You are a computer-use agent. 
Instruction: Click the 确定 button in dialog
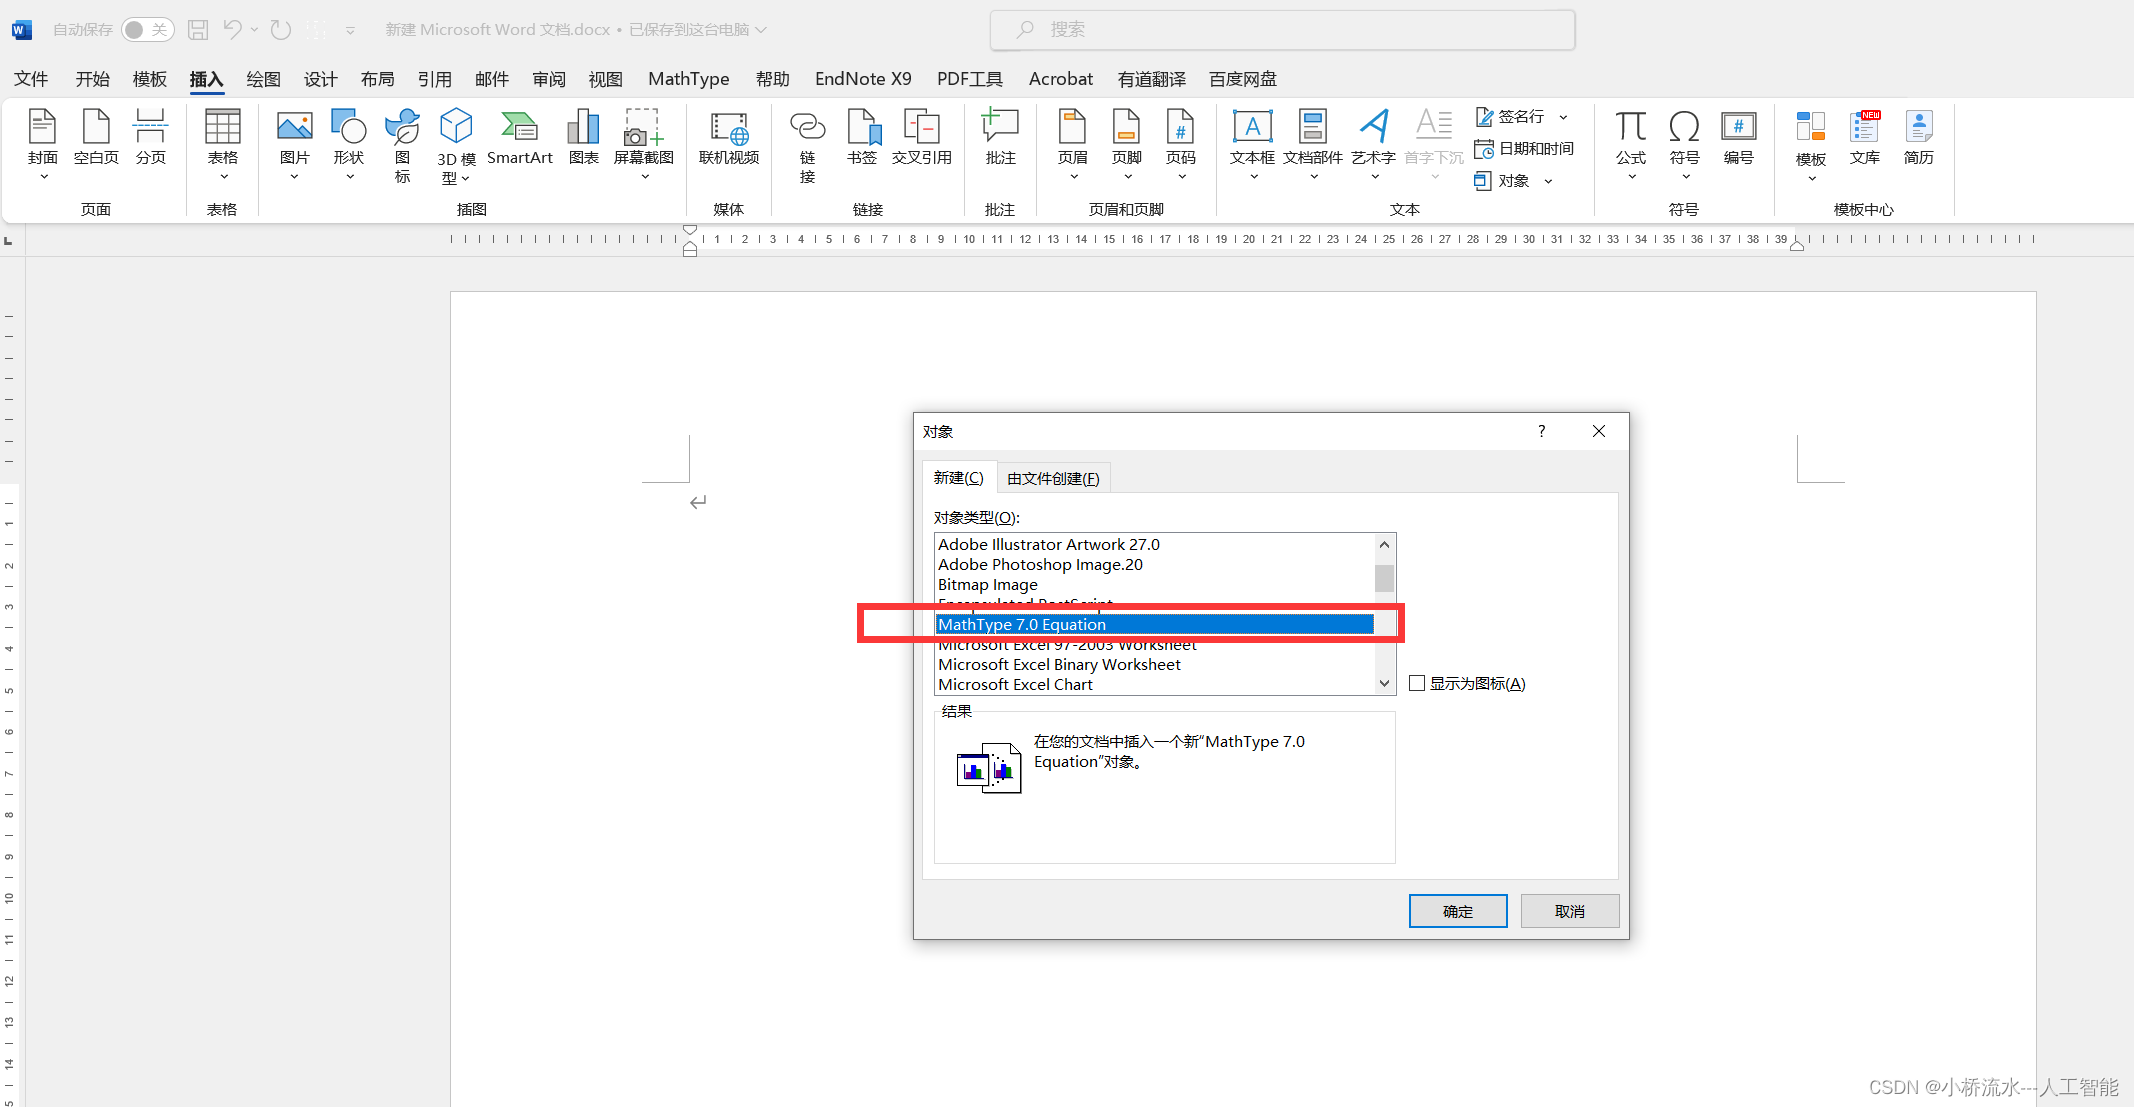(x=1457, y=911)
